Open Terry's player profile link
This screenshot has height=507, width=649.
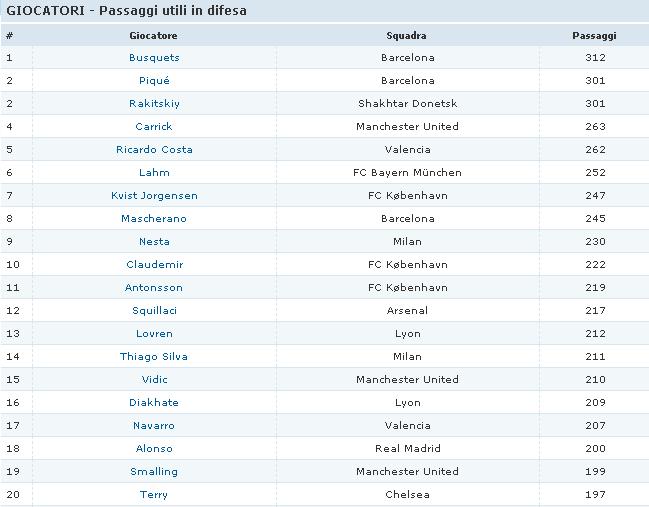[x=154, y=495]
